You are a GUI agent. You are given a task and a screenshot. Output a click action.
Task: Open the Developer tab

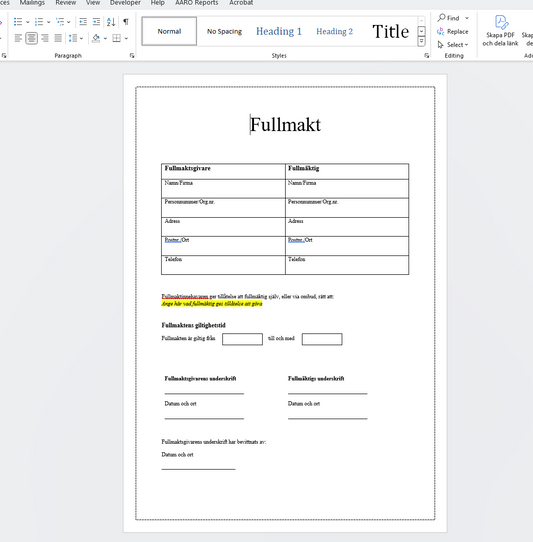[125, 3]
